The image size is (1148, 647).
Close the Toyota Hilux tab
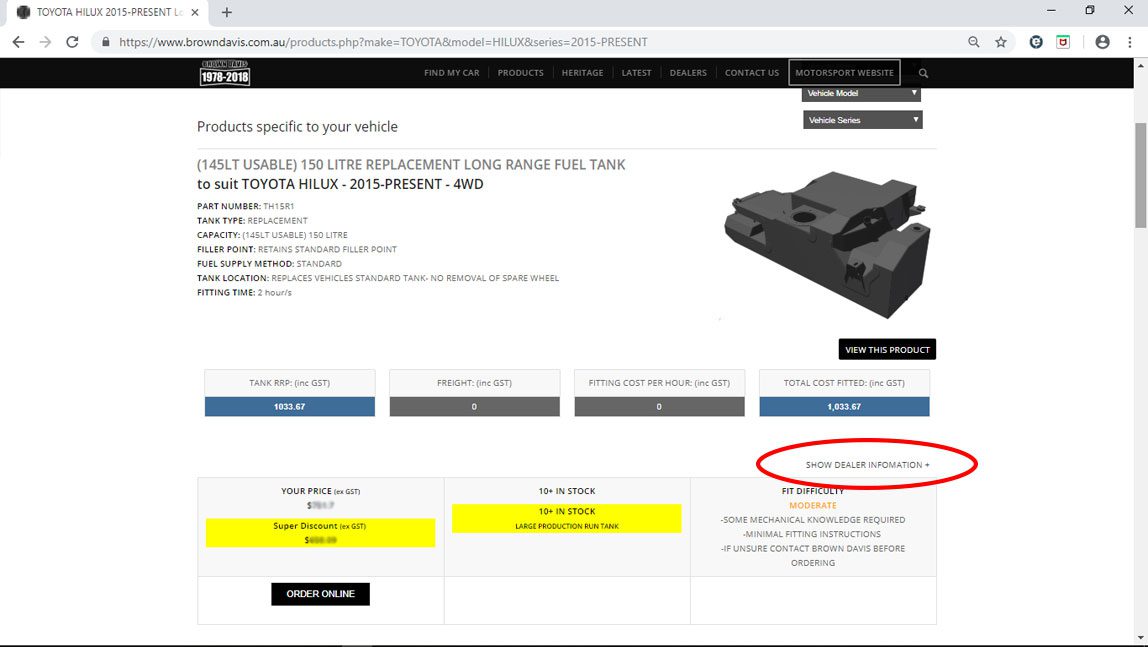coord(195,12)
